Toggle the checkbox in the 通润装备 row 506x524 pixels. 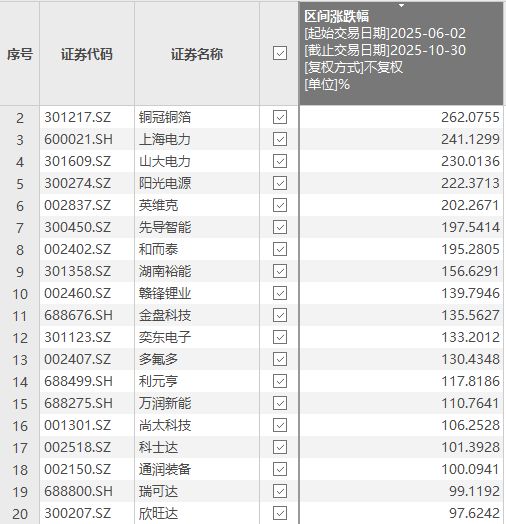point(280,469)
